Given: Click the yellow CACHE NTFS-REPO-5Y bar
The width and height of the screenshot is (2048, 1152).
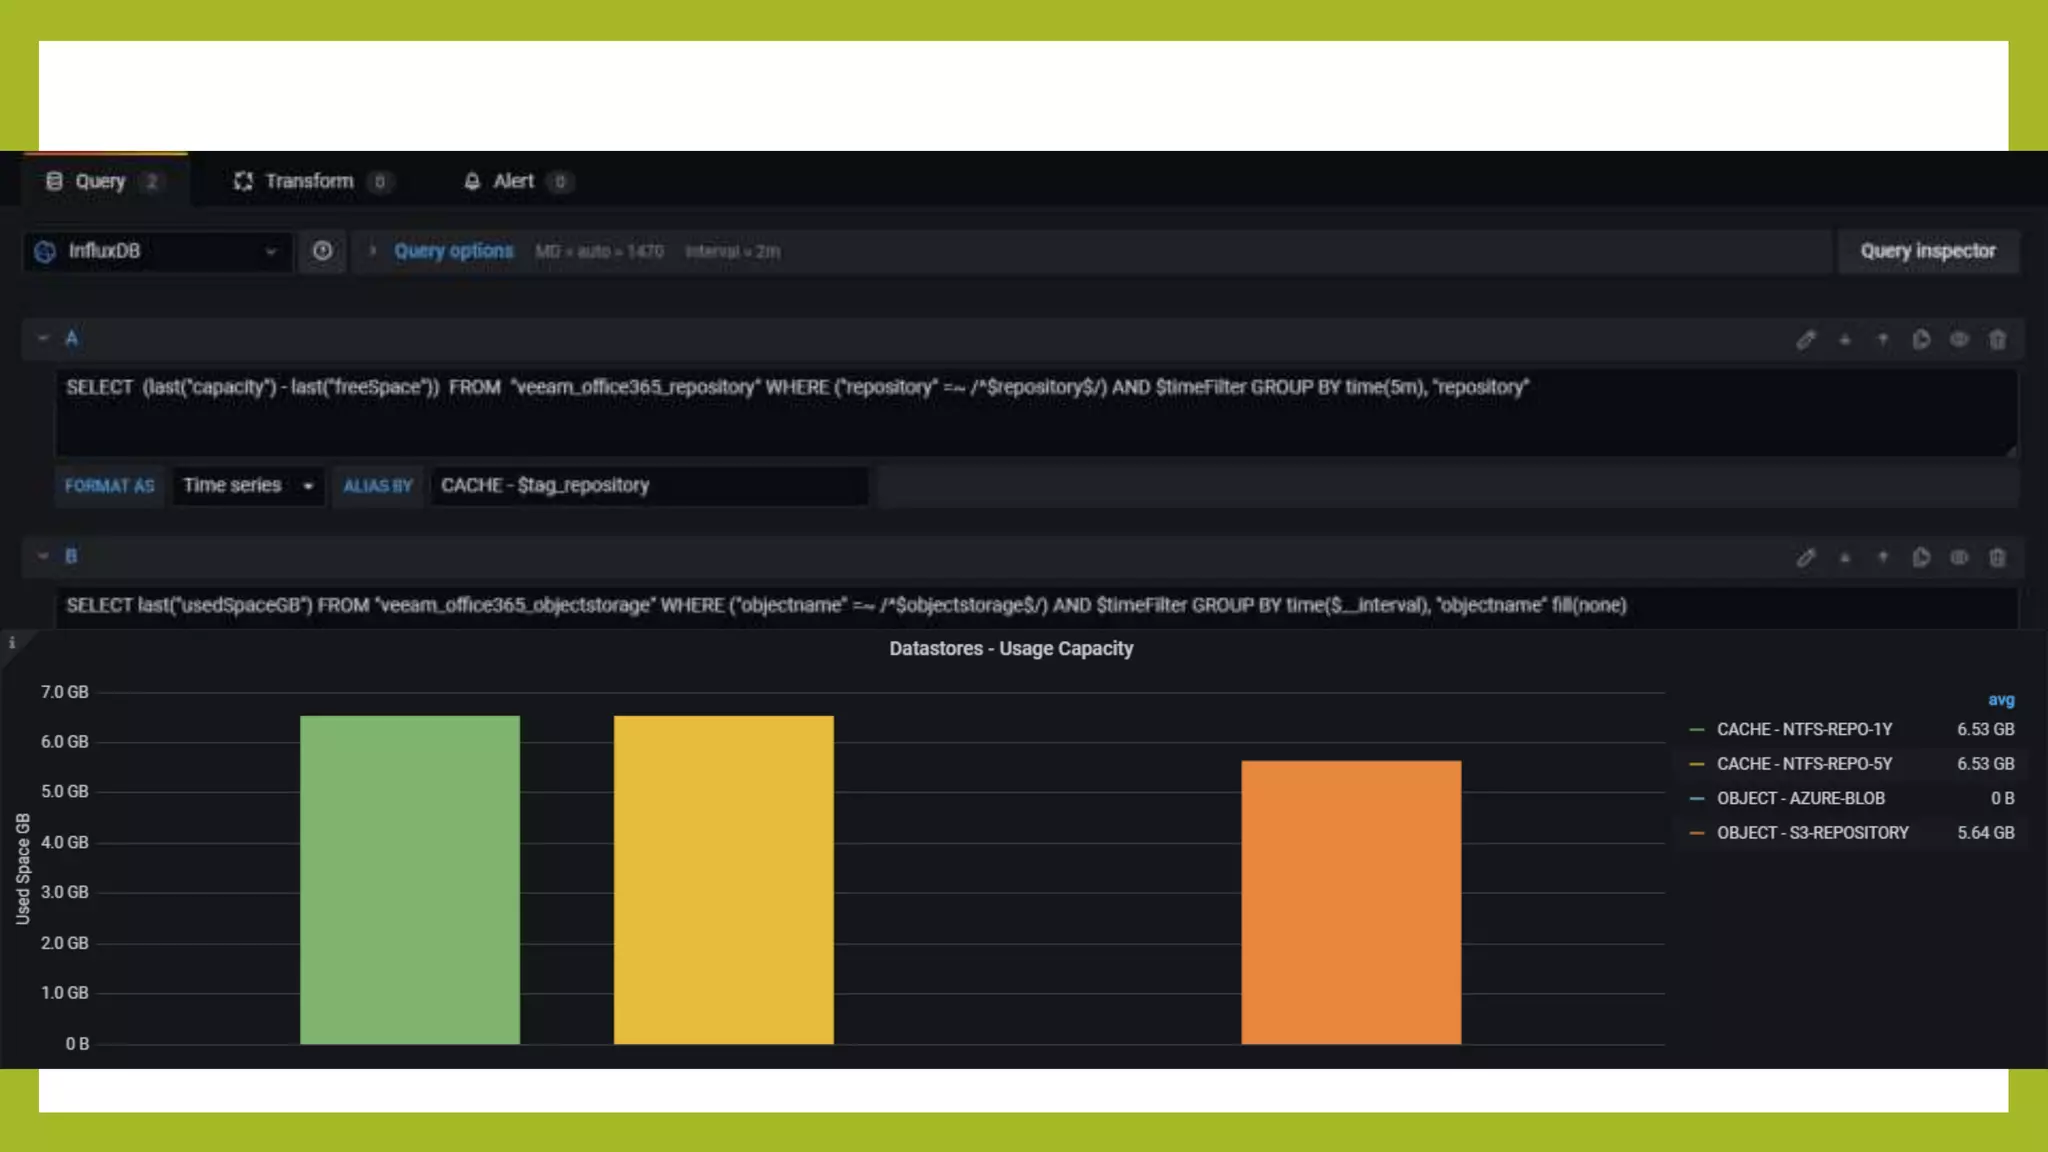Looking at the screenshot, I should tap(723, 880).
